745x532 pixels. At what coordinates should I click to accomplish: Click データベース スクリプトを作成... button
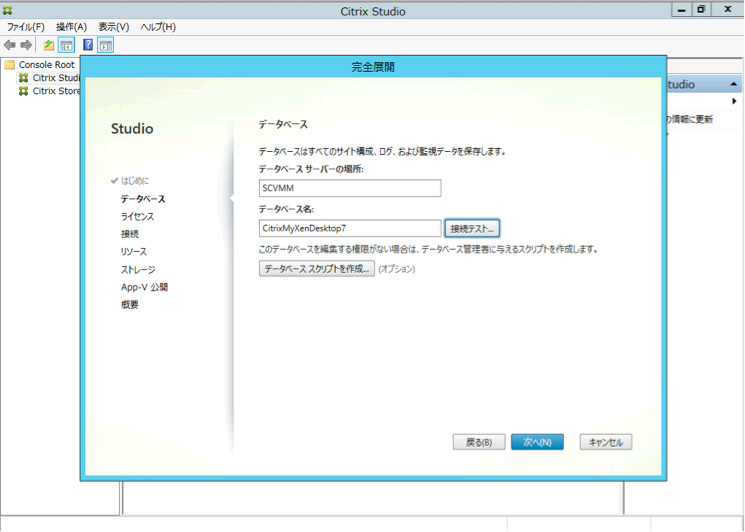point(316,269)
